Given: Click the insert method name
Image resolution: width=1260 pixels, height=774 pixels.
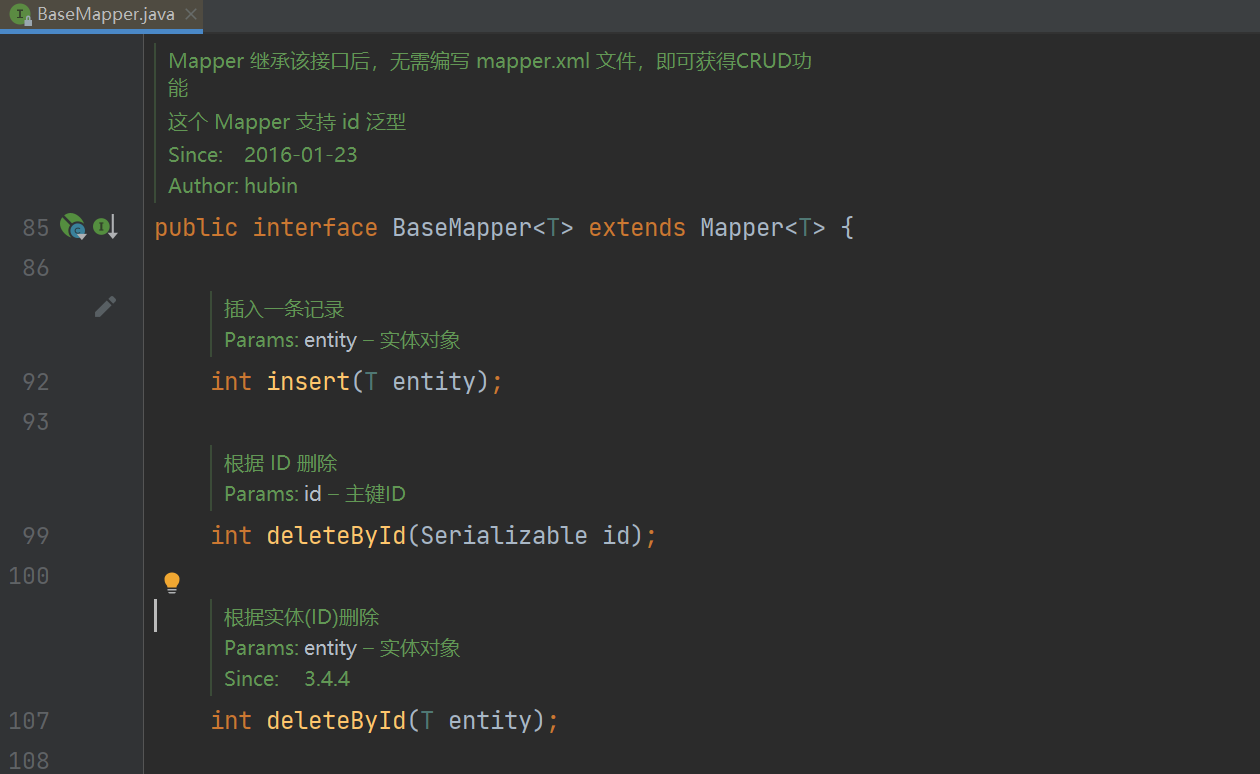Looking at the screenshot, I should click(308, 382).
